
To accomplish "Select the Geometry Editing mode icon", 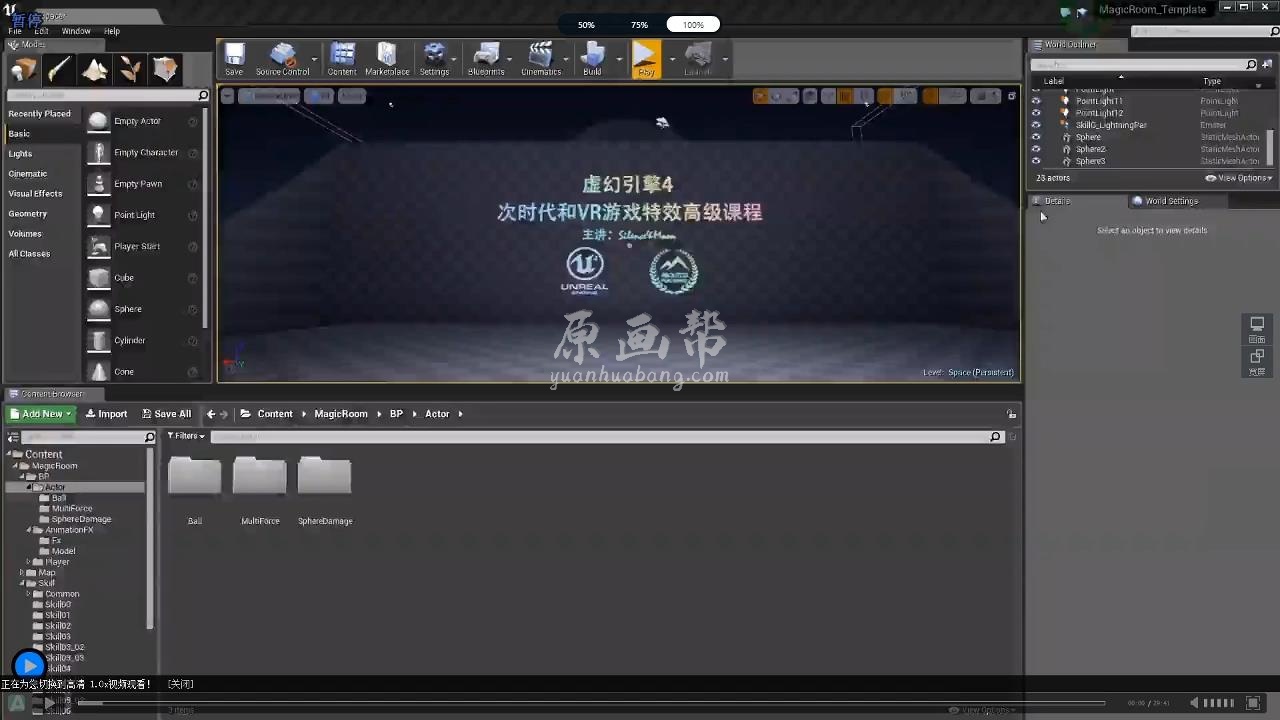I will click(x=165, y=69).
